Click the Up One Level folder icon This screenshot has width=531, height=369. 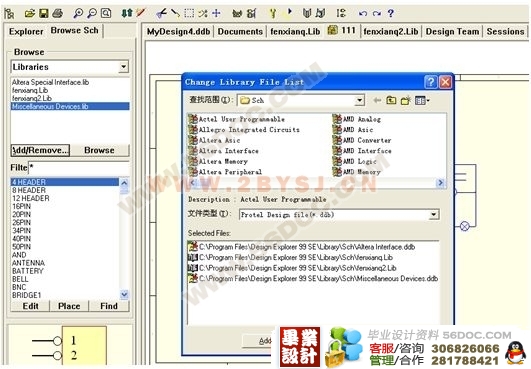(x=391, y=100)
